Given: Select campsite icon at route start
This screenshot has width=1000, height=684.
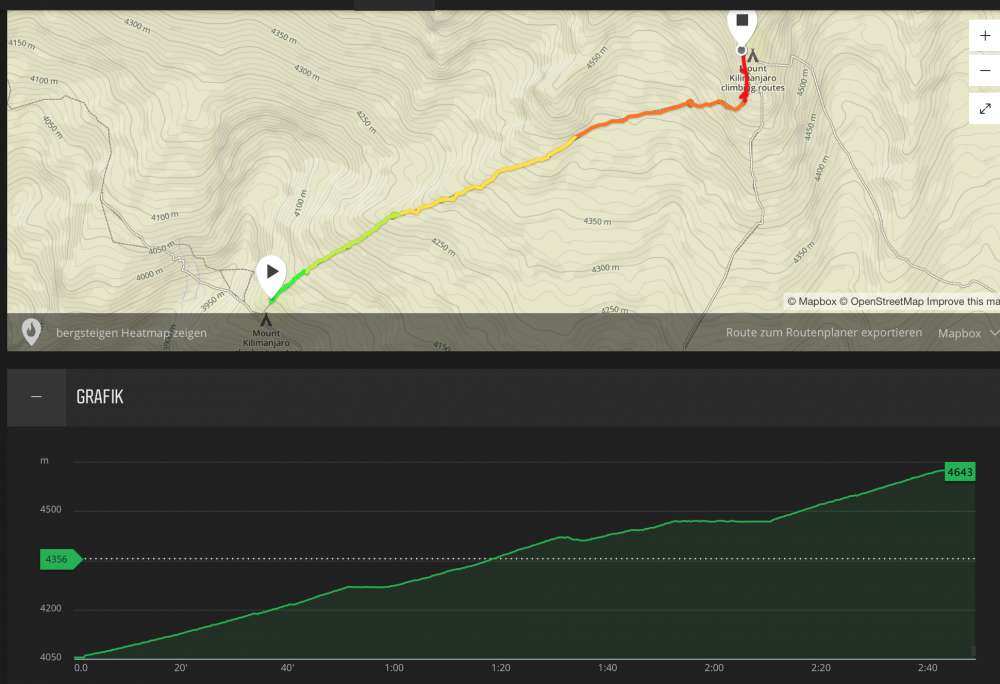Looking at the screenshot, I should (266, 320).
